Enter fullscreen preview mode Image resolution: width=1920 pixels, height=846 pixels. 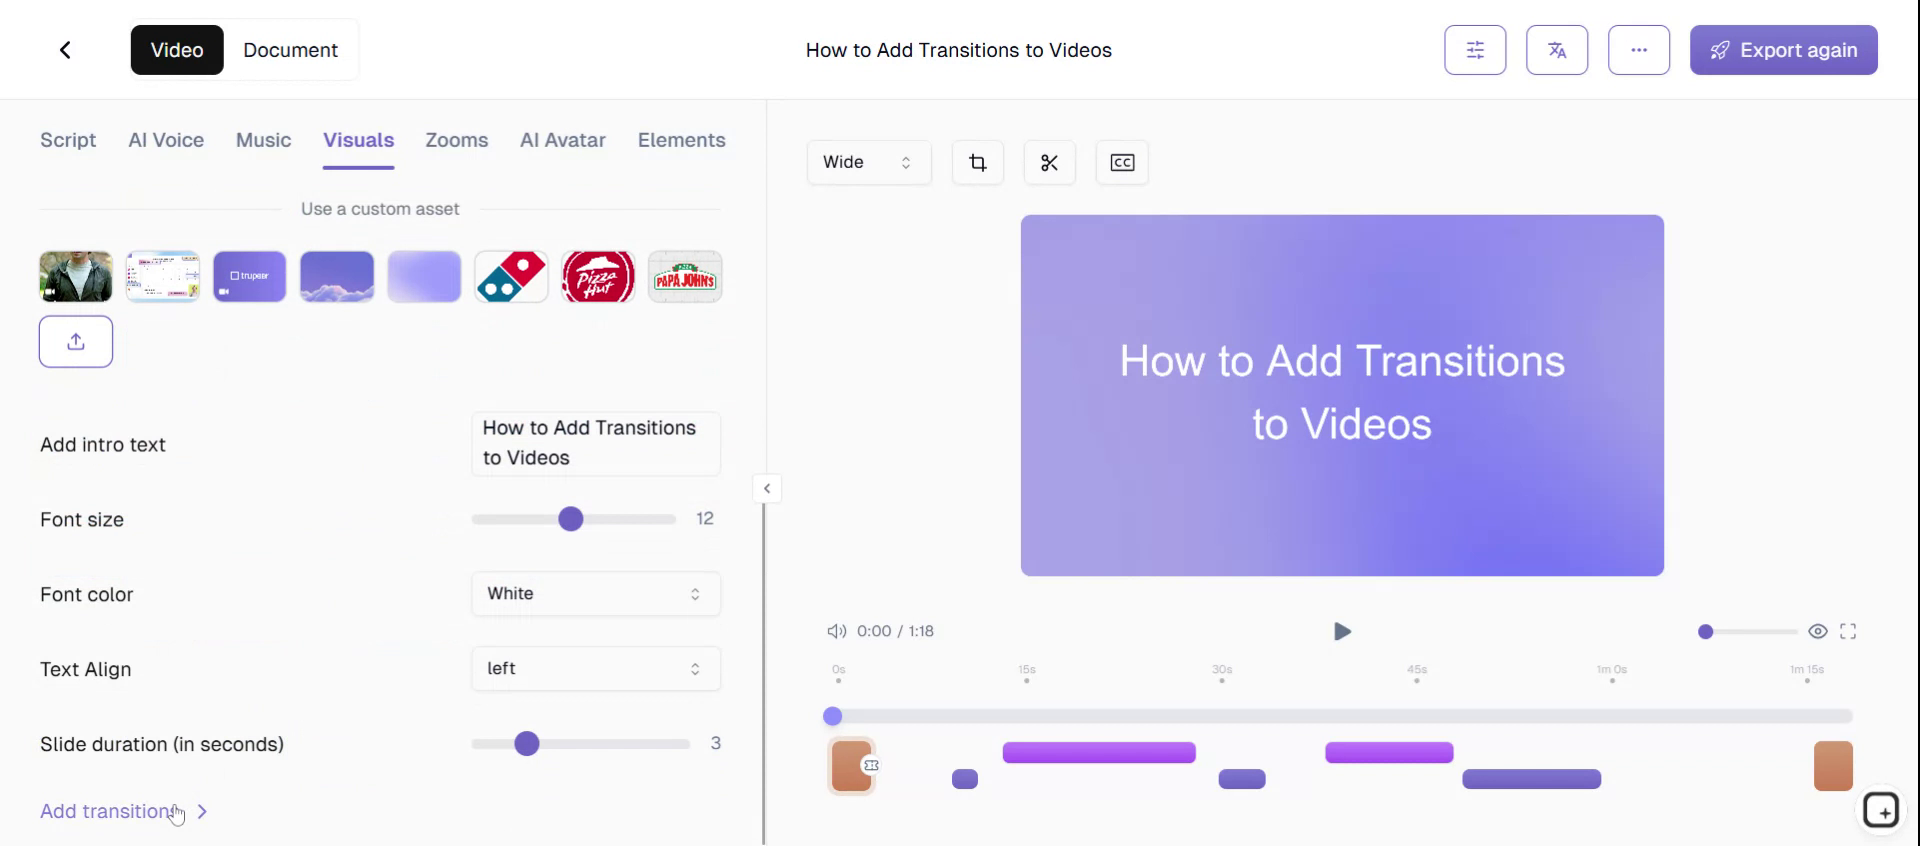point(1847,631)
